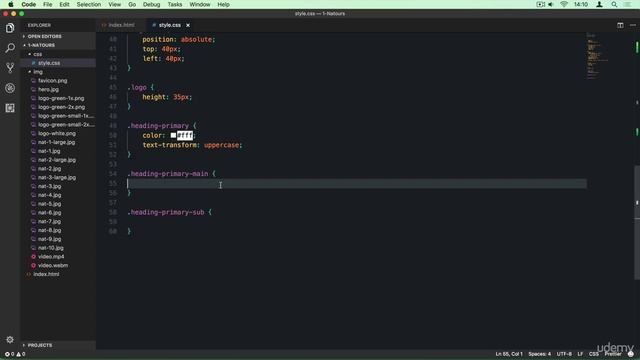Change indentation via Spaces: 4
Screen dimensions: 640x360
click(540, 354)
